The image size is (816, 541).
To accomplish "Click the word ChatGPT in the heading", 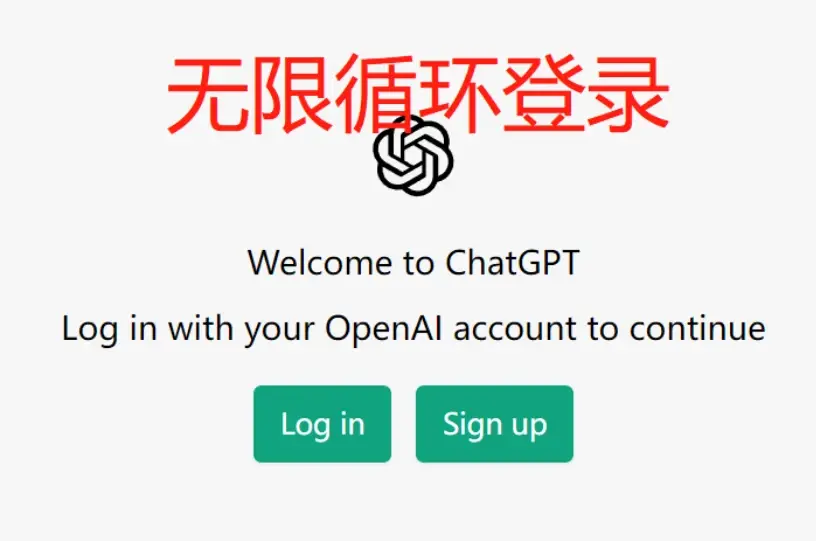I will pos(513,262).
